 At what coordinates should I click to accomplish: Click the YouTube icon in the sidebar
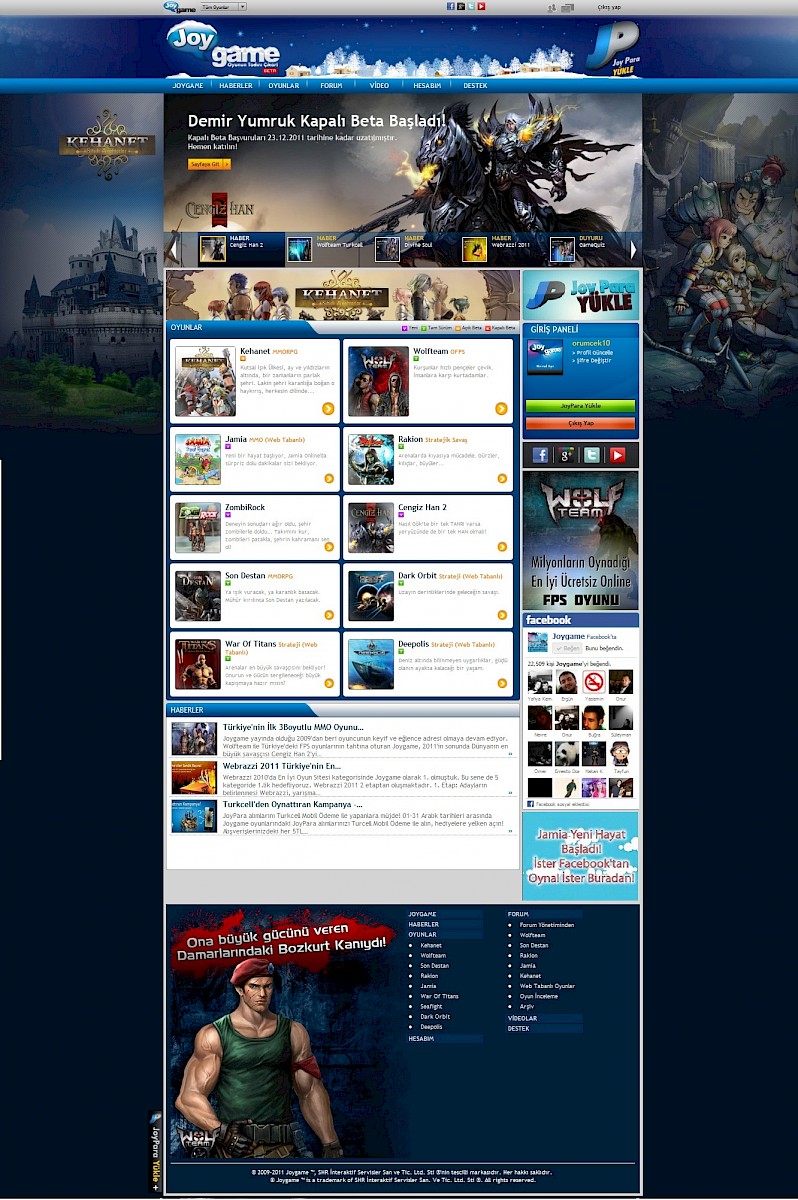click(x=618, y=455)
